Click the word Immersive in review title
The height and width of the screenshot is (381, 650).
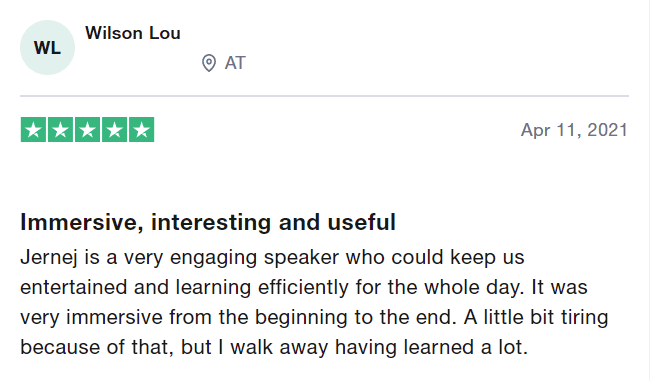(82, 223)
